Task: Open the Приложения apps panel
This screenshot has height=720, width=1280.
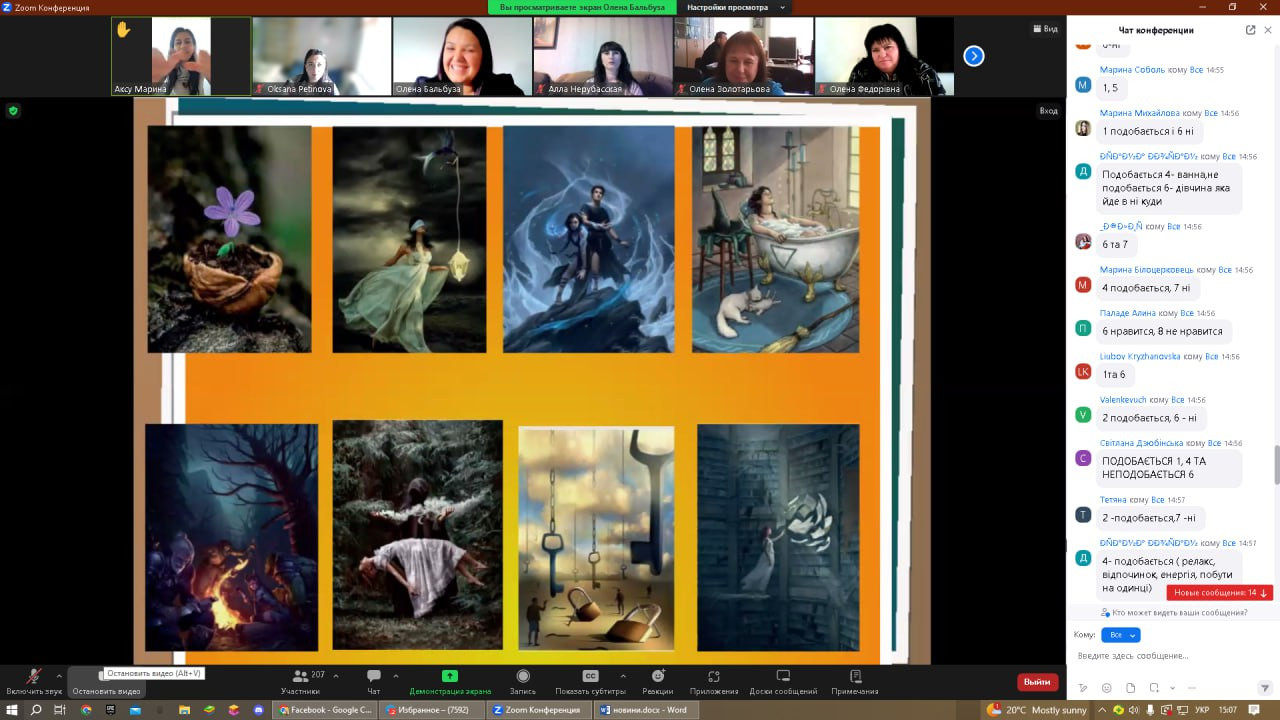Action: (x=714, y=681)
